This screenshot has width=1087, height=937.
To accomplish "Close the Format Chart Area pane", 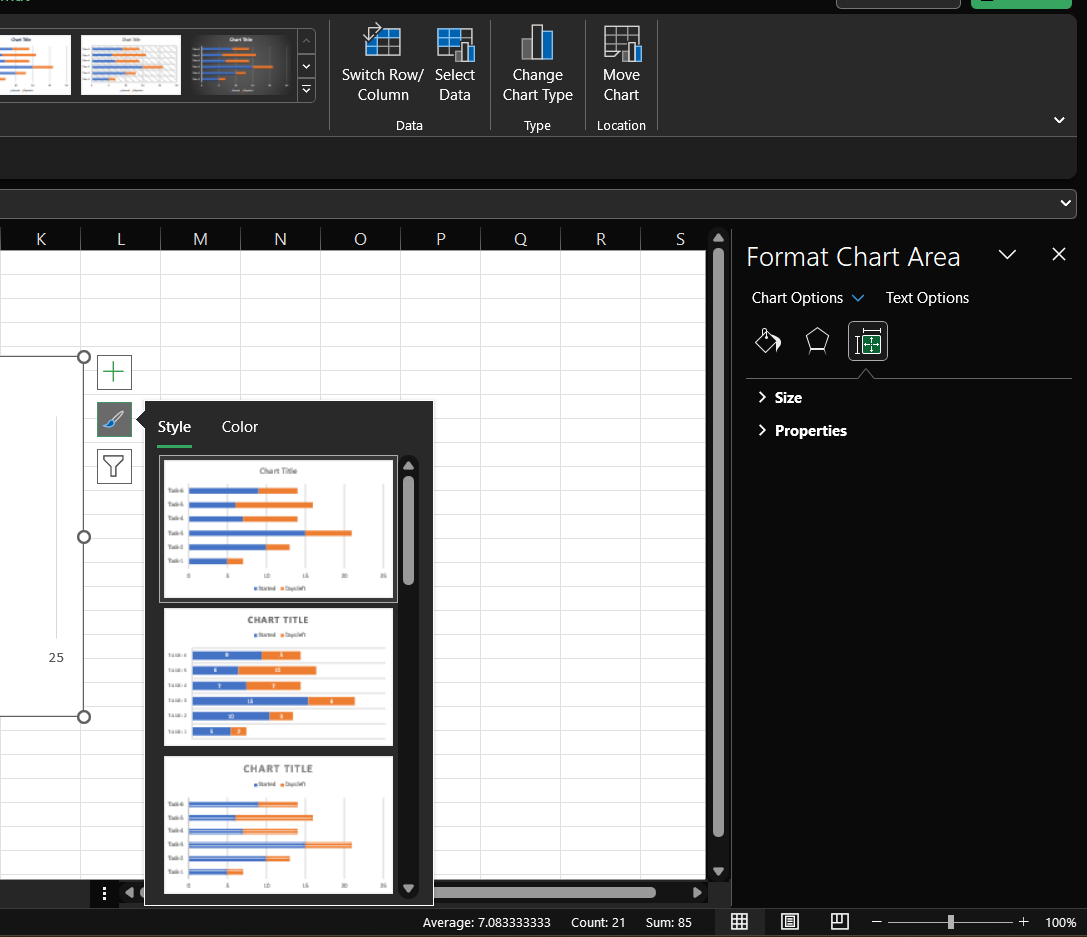I will (1059, 255).
